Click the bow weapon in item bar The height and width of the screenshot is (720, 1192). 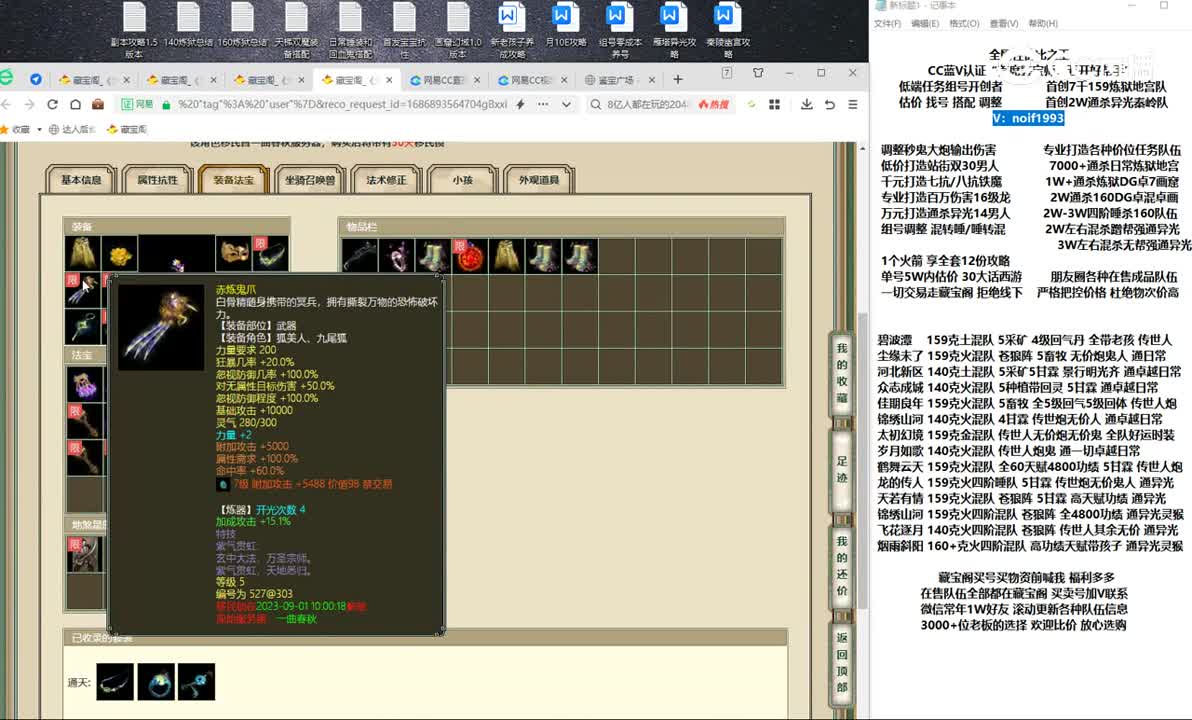(x=360, y=255)
